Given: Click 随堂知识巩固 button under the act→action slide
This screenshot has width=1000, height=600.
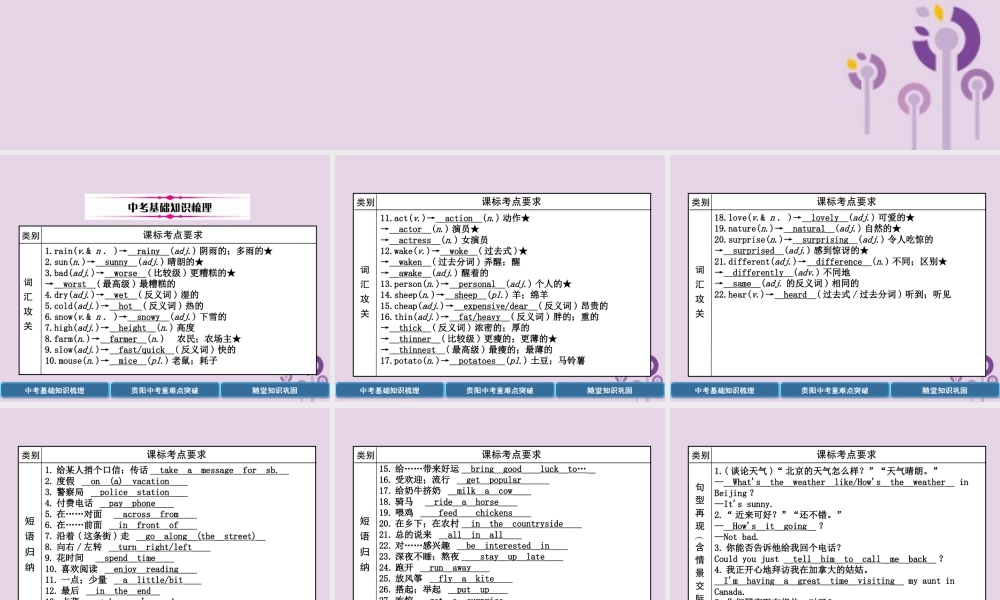Looking at the screenshot, I should [610, 390].
